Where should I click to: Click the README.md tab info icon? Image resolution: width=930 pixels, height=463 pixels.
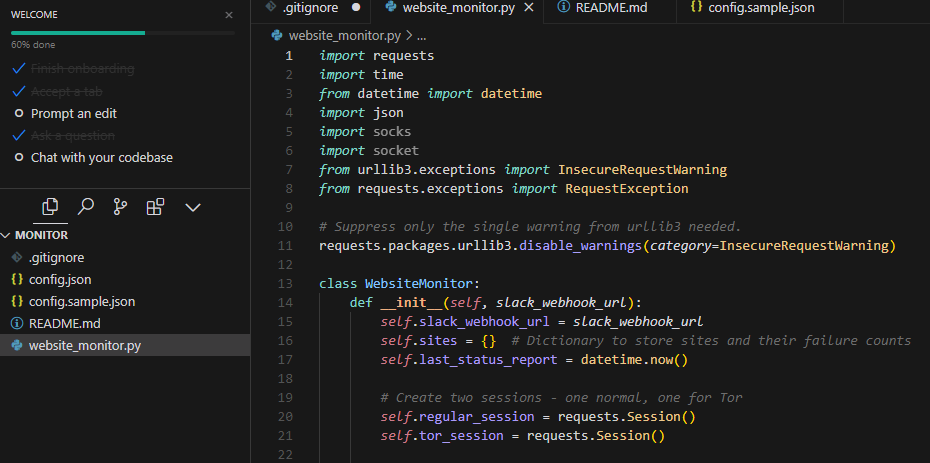click(x=564, y=8)
